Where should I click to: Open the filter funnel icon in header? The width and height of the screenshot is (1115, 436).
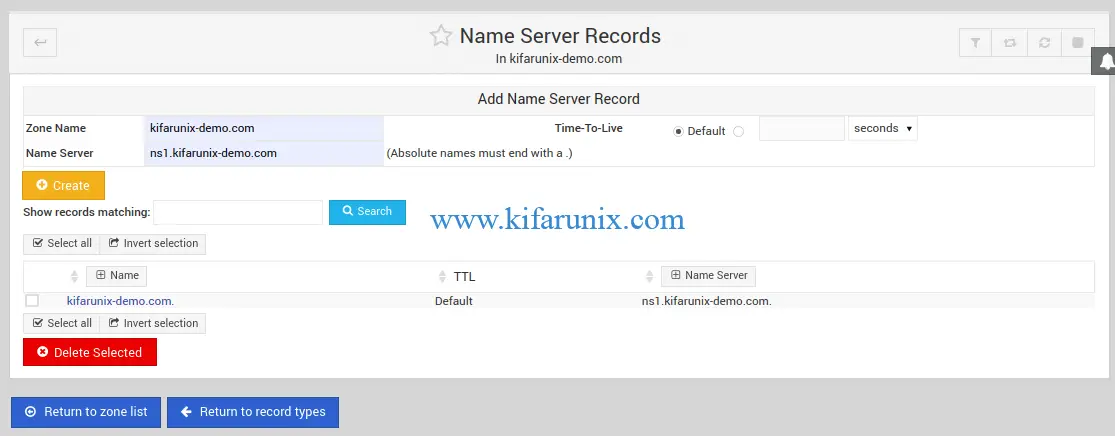point(975,42)
